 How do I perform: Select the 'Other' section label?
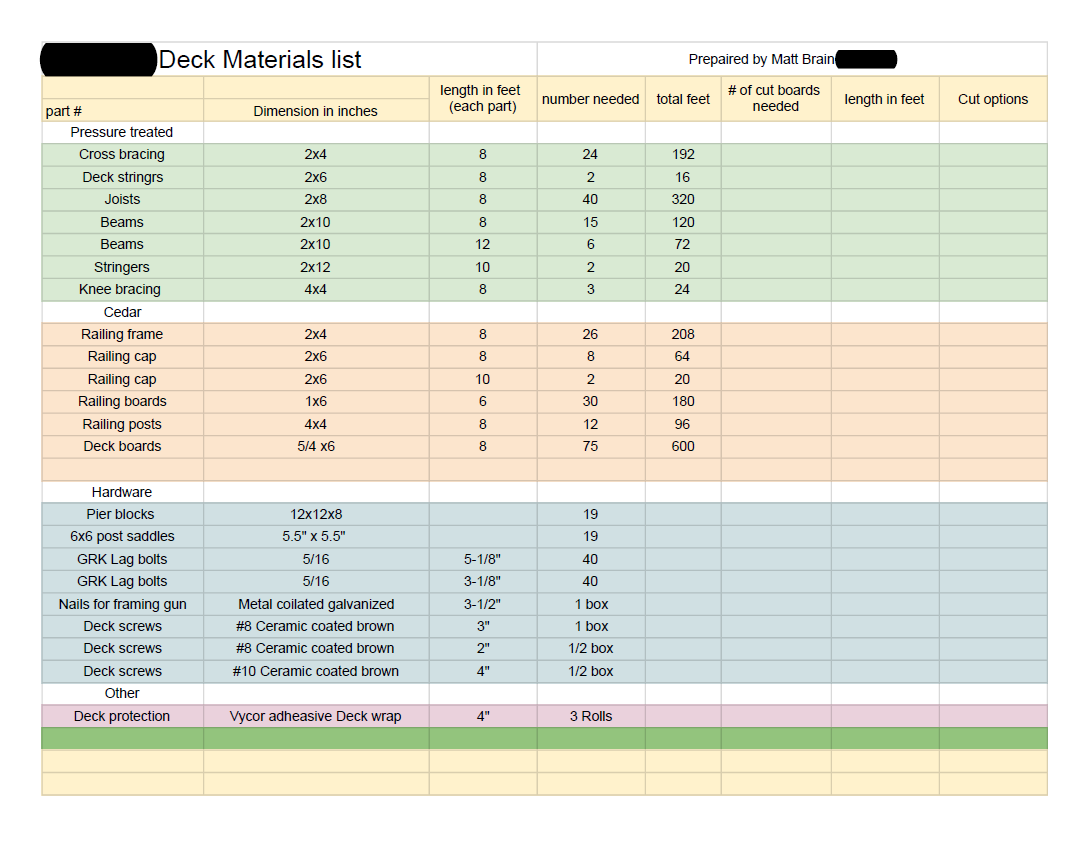click(x=122, y=694)
